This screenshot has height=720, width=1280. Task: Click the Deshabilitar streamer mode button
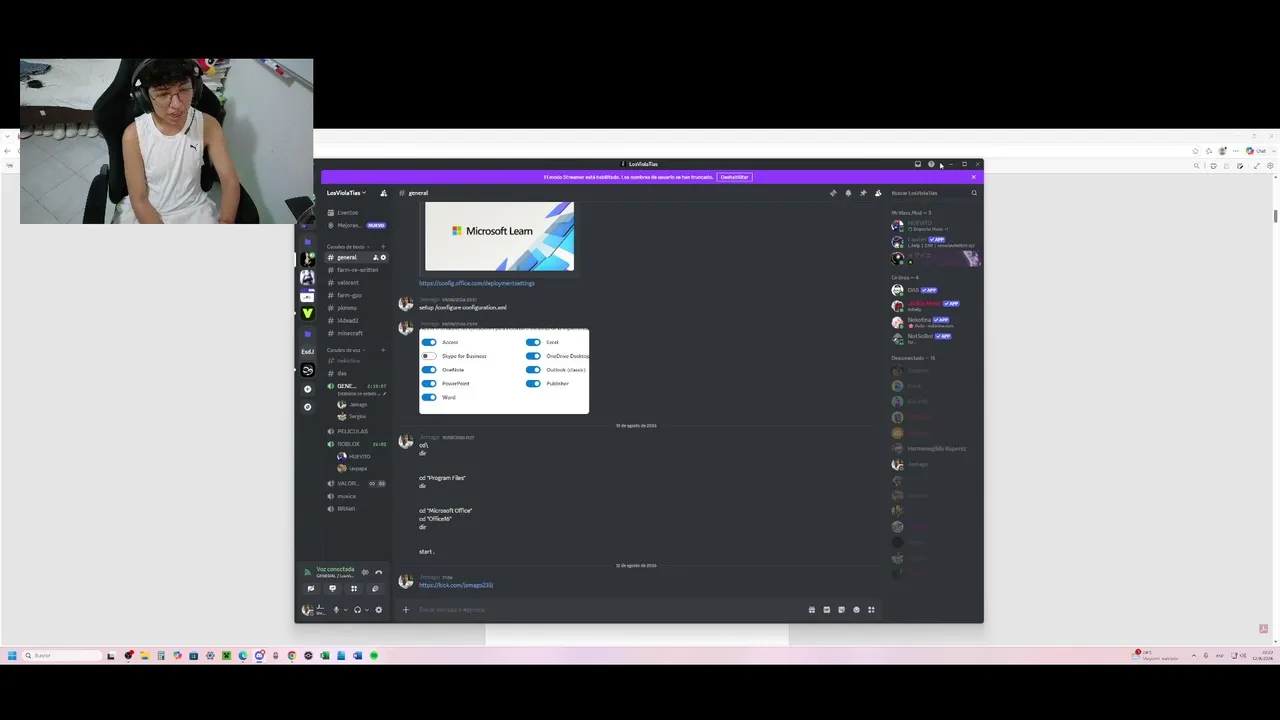coord(734,177)
